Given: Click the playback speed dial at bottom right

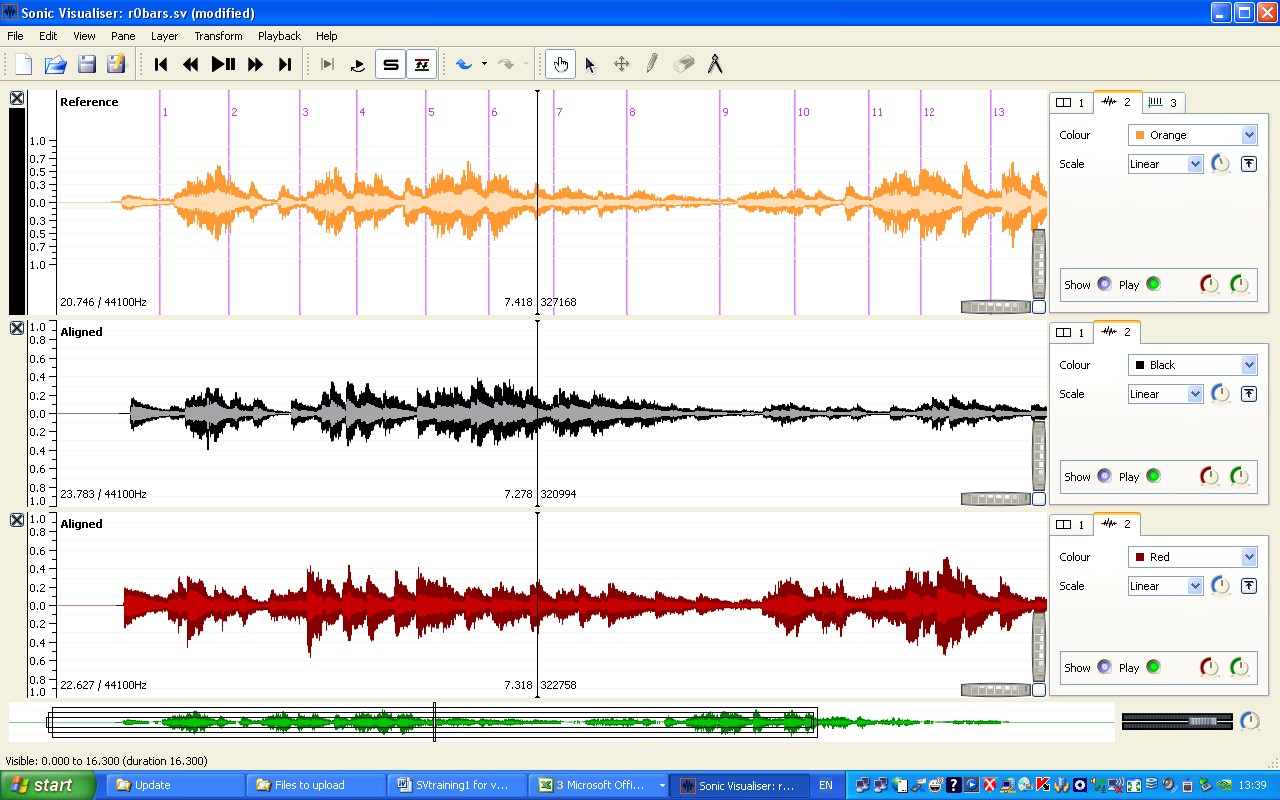Looking at the screenshot, I should (1250, 721).
